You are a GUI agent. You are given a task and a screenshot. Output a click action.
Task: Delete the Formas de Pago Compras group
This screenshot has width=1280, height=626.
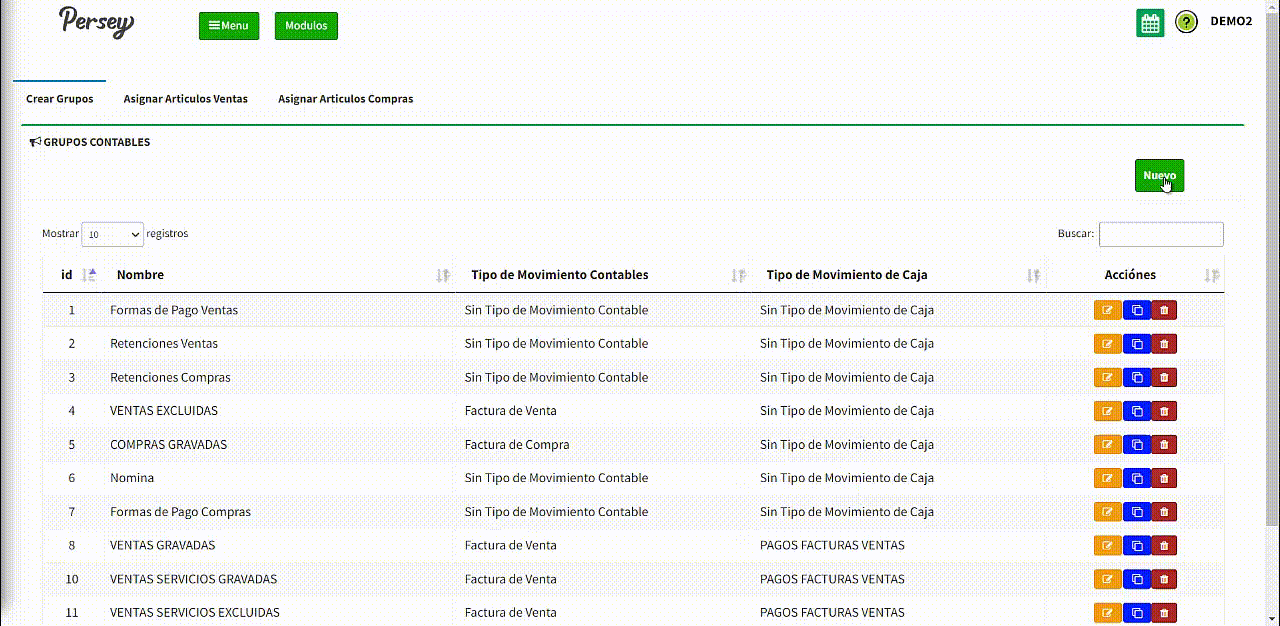tap(1164, 512)
